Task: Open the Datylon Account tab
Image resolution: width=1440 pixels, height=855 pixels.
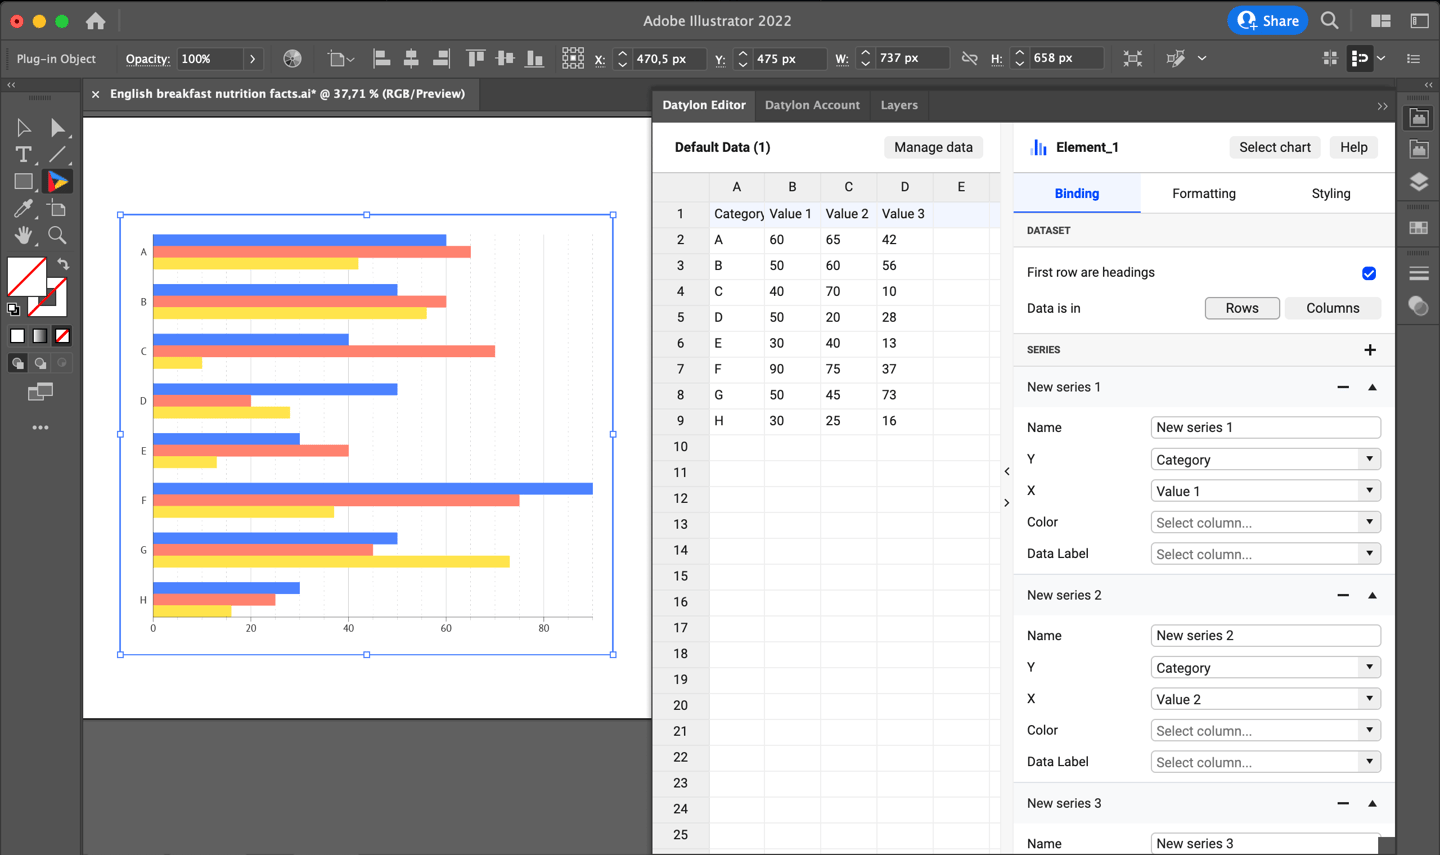Action: [812, 105]
